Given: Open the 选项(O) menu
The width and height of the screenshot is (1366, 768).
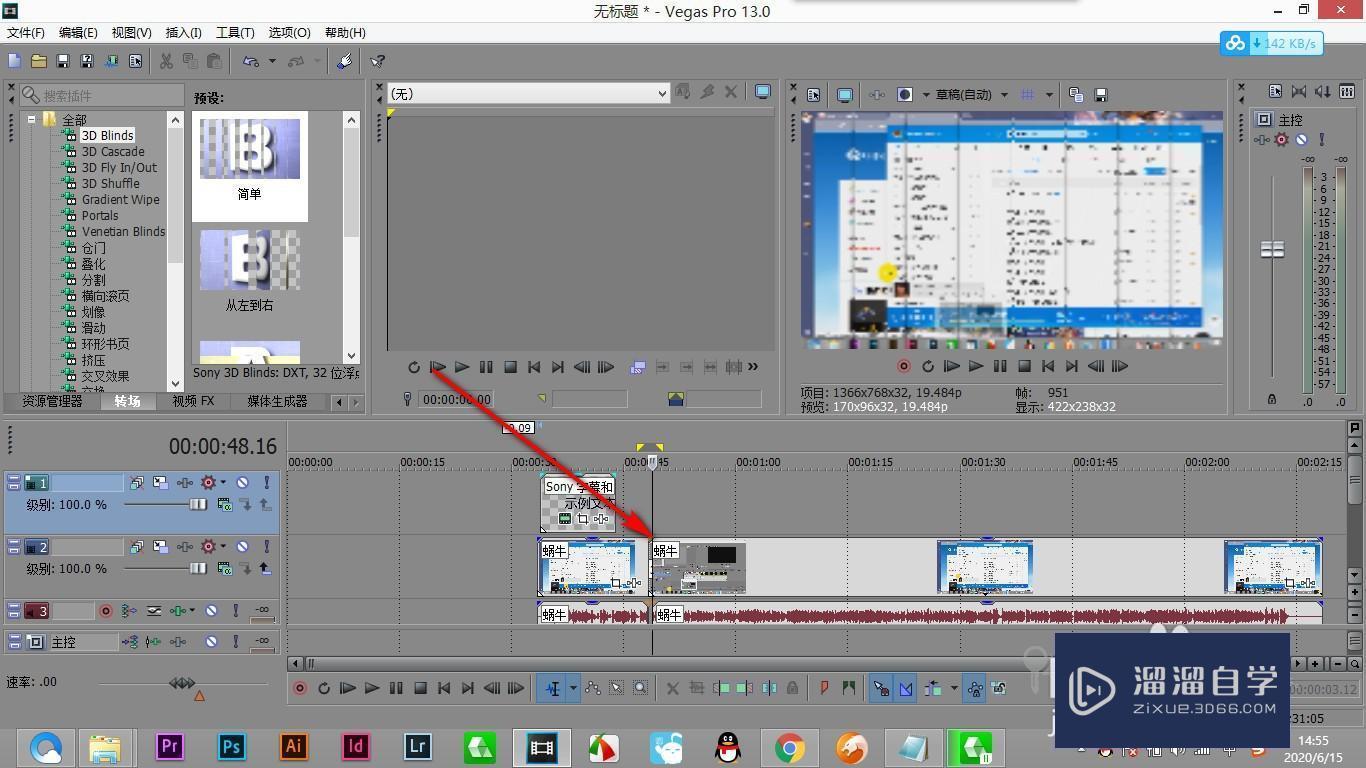Looking at the screenshot, I should pos(289,33).
